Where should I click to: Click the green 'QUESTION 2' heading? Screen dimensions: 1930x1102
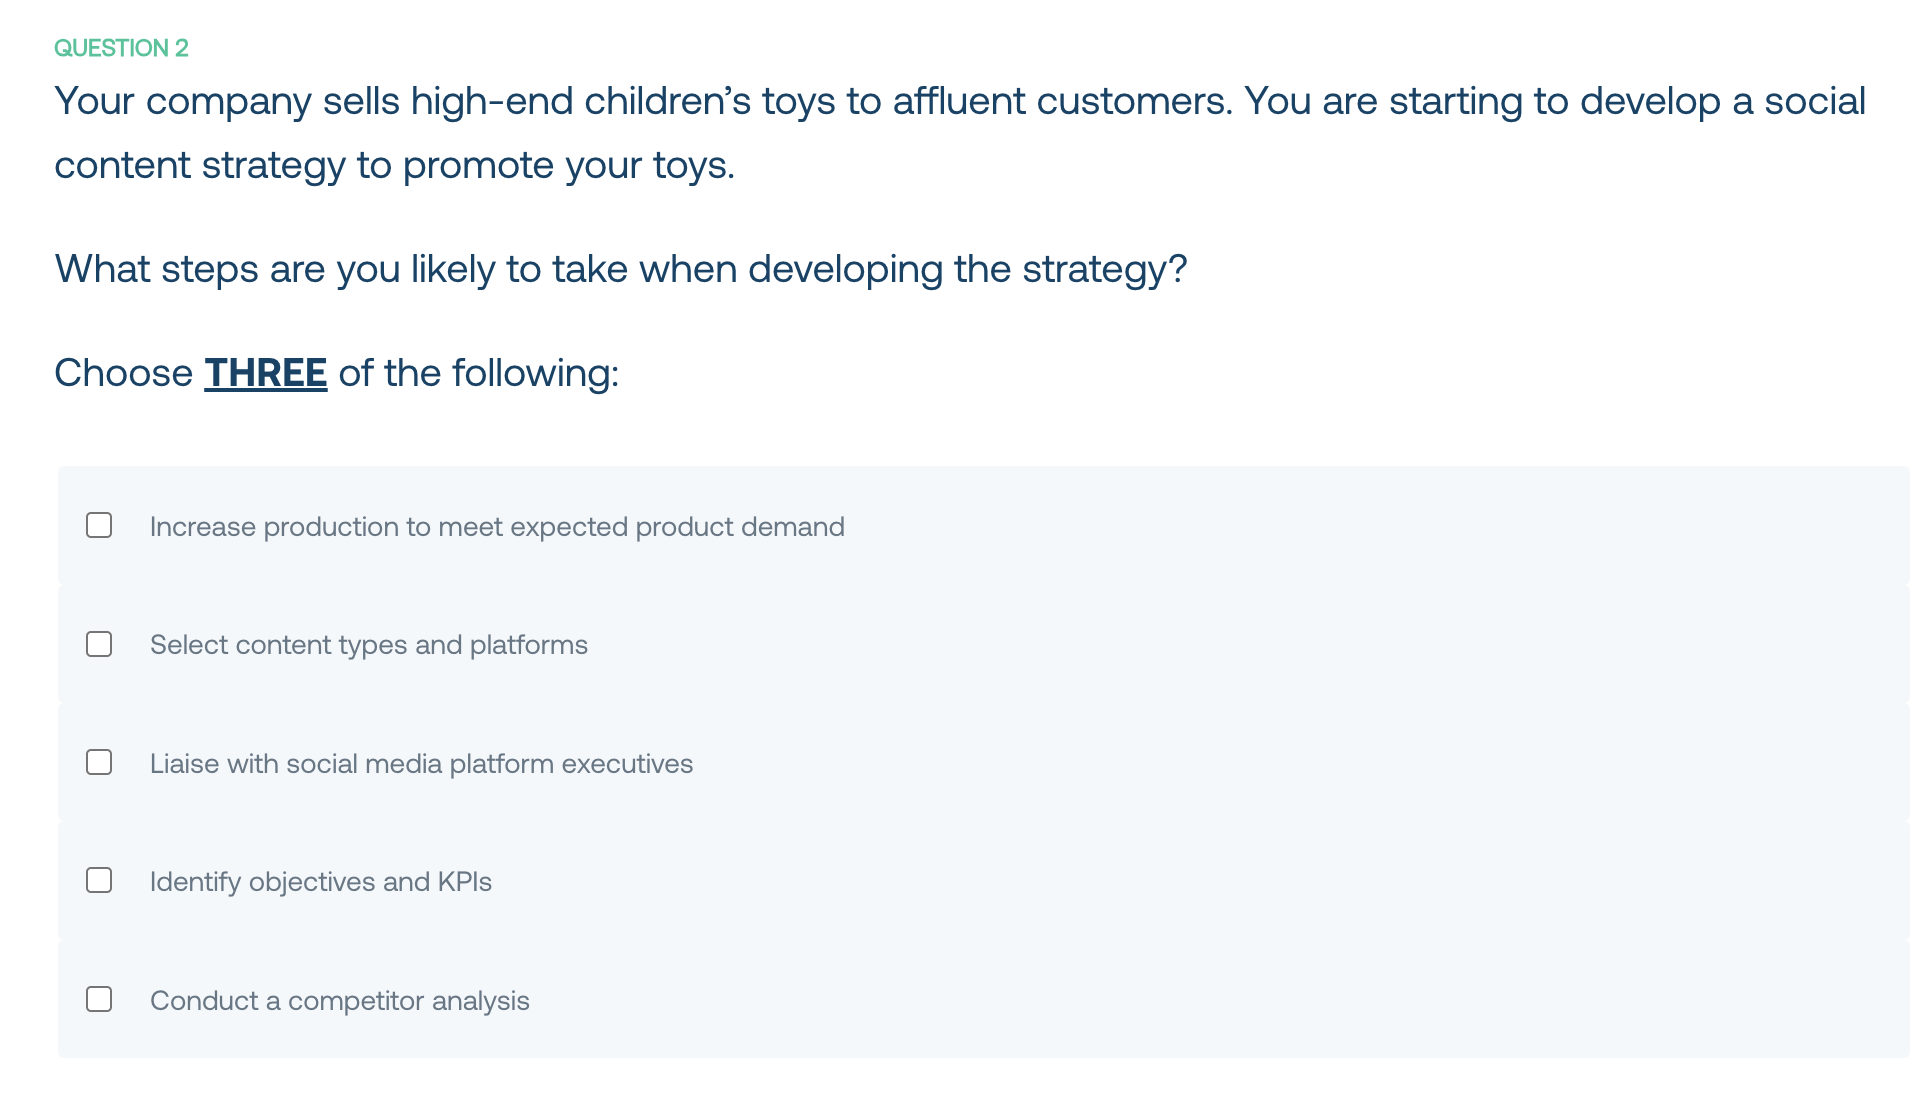(x=121, y=48)
